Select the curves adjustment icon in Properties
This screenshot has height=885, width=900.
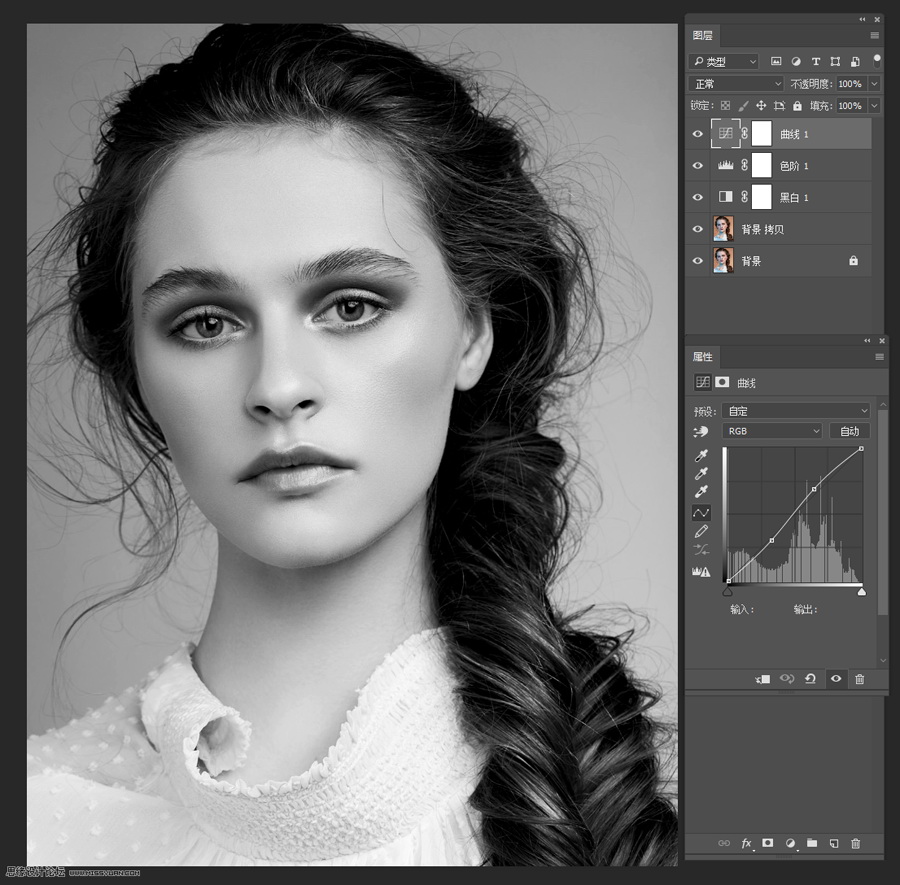pyautogui.click(x=703, y=382)
